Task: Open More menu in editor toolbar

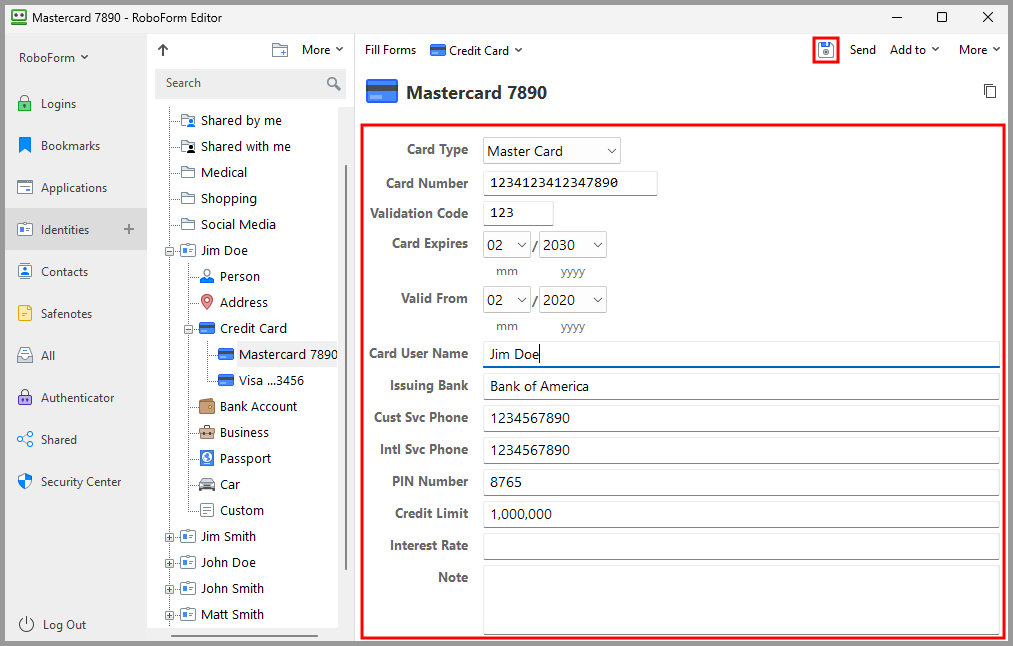Action: pos(979,50)
